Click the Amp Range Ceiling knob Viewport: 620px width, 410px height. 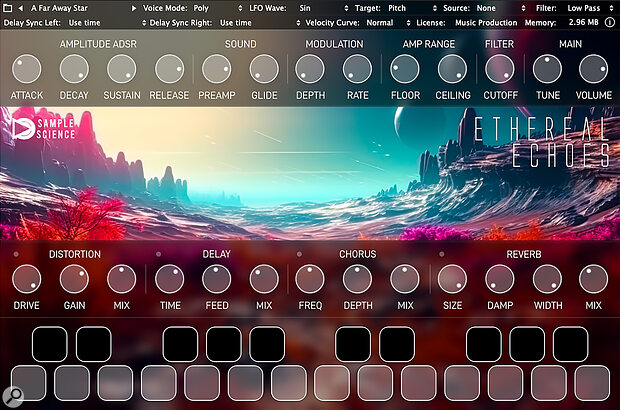(x=452, y=69)
